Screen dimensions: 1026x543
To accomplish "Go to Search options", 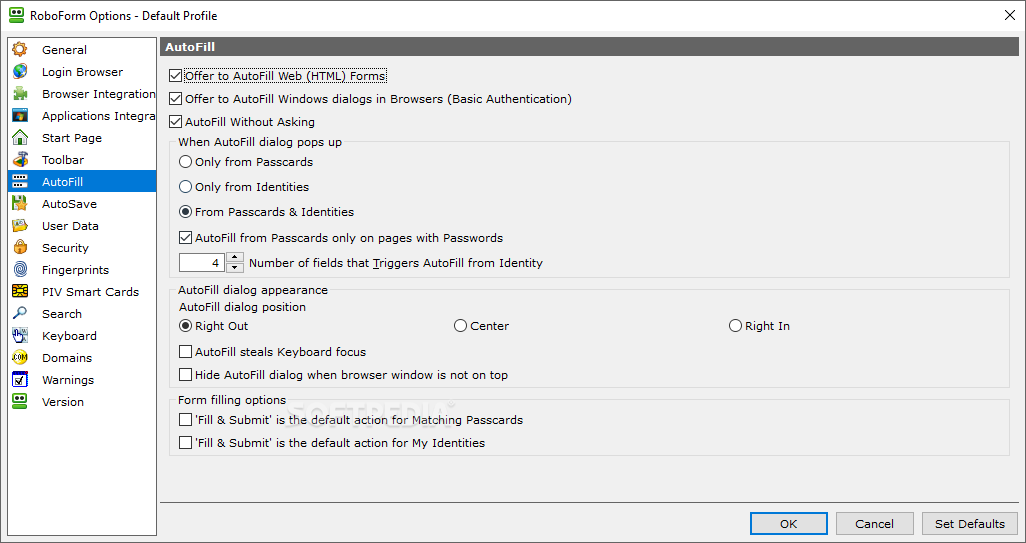I will [x=82, y=314].
